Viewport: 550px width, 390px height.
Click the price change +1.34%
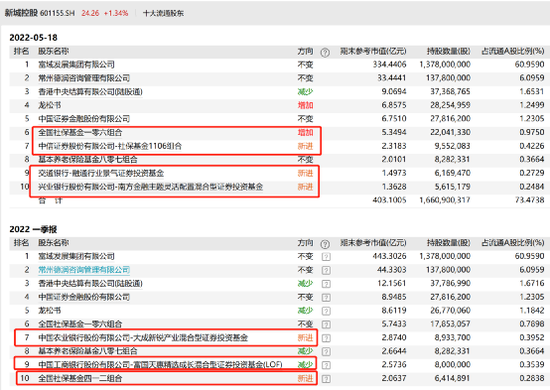pyautogui.click(x=116, y=13)
